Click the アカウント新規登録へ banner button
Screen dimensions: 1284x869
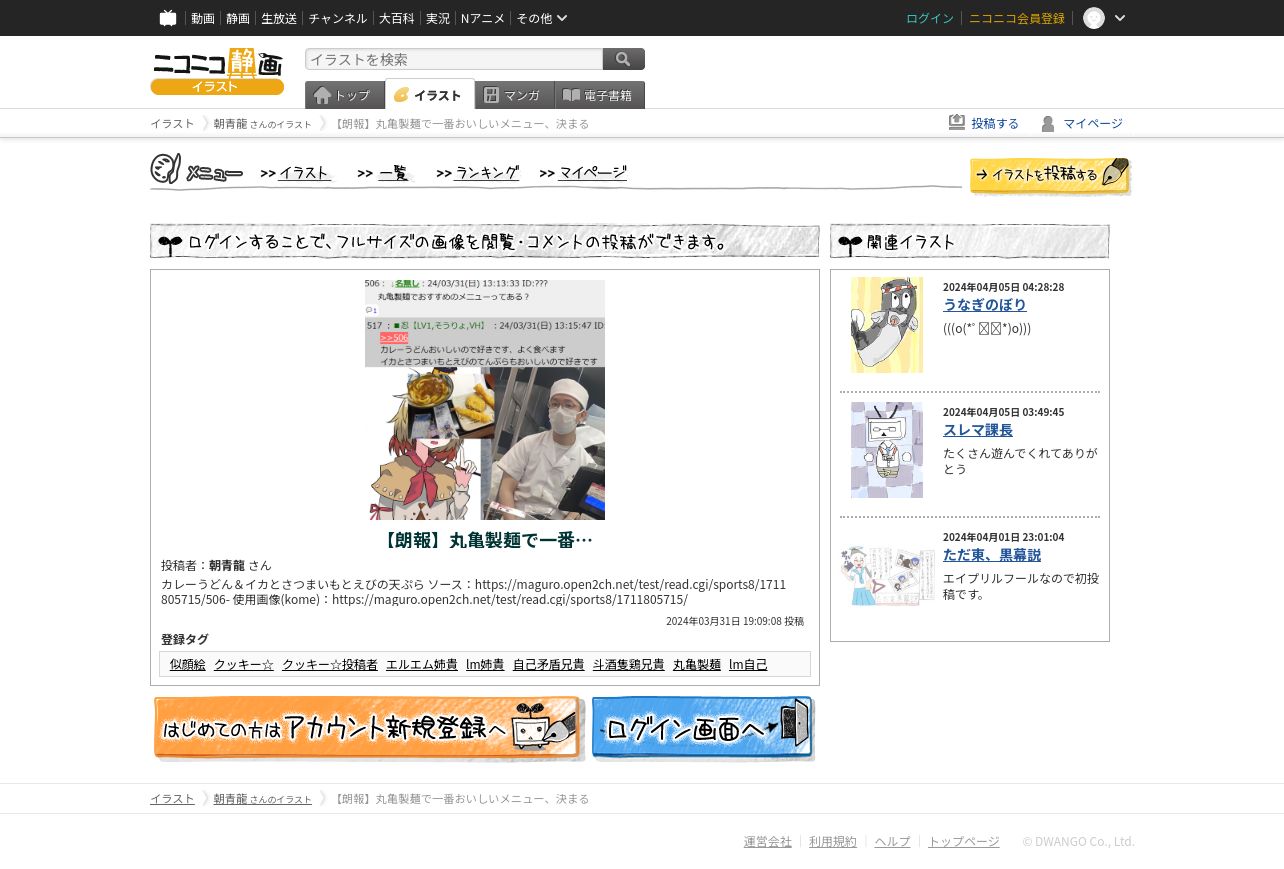[x=368, y=729]
